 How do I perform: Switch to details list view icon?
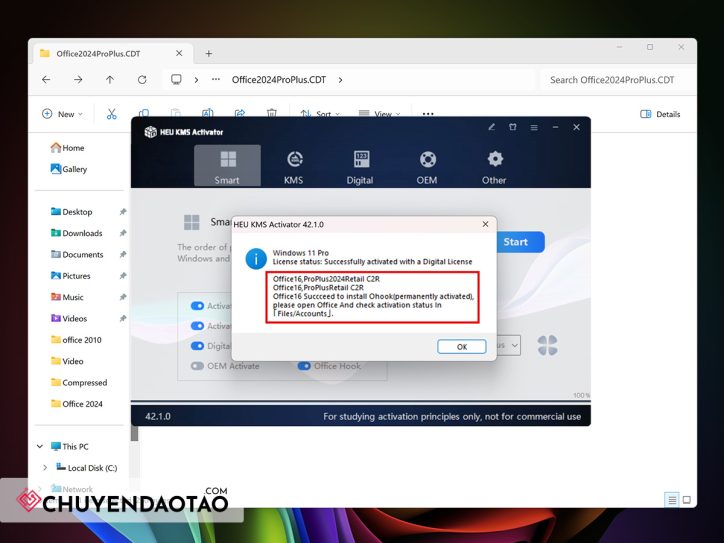click(672, 500)
